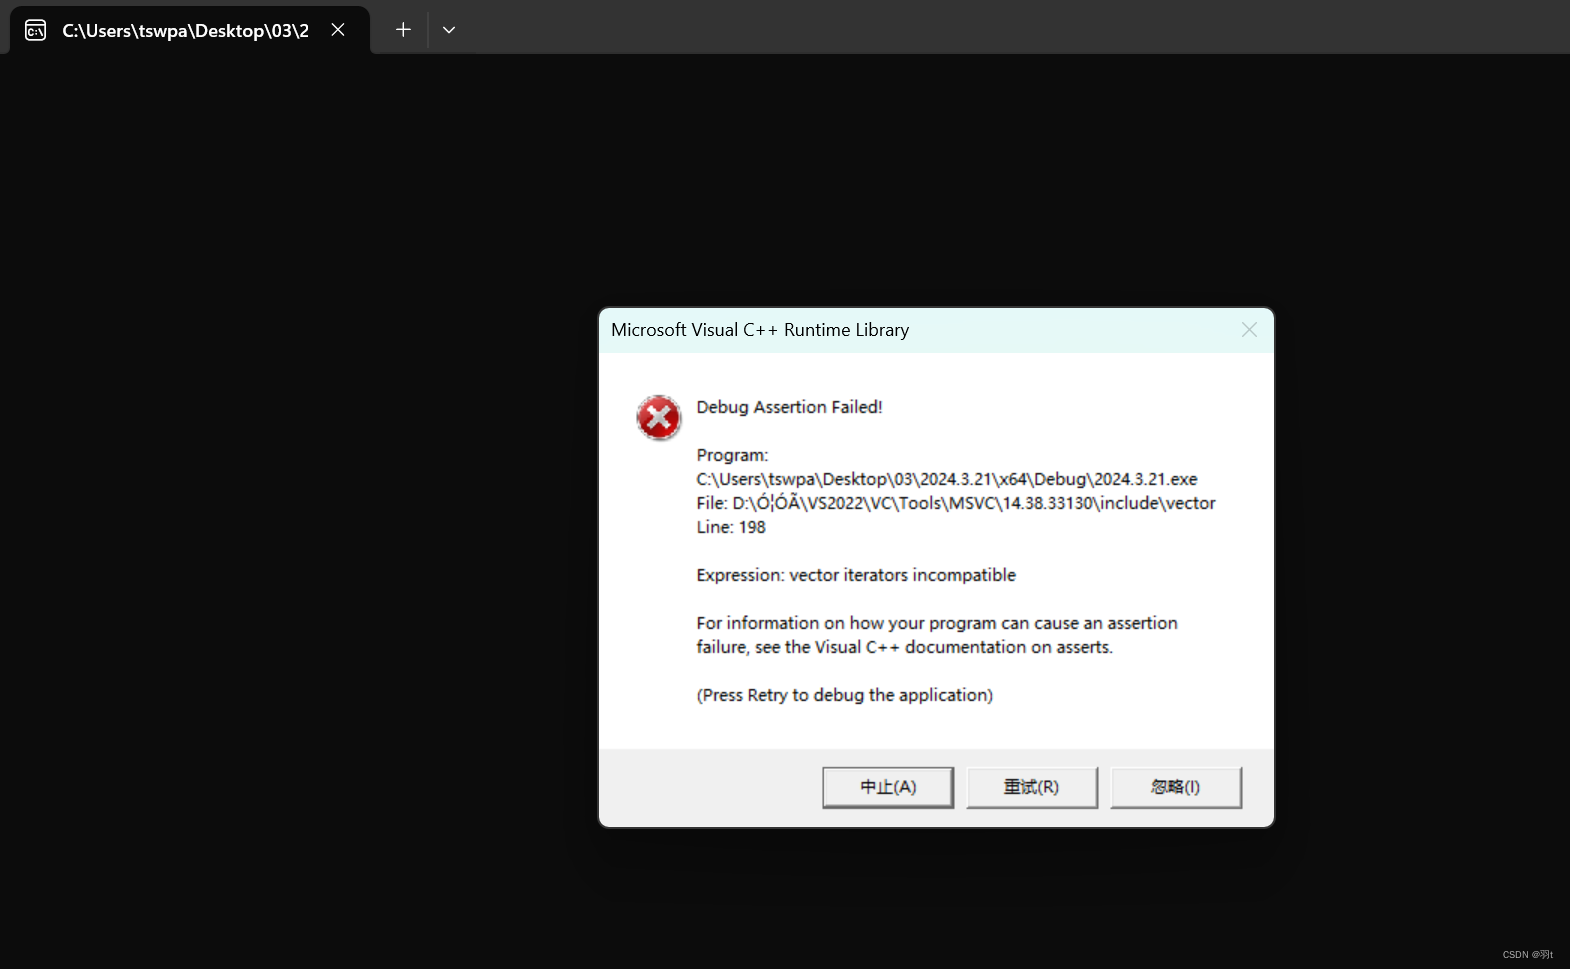Click the 'Microsoft Visual C++ Runtime Library' title
This screenshot has height=969, width=1570.
[760, 330]
